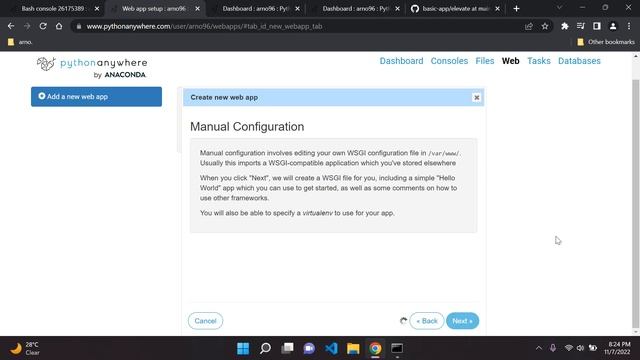Toggle the browser side panel icon

597,26
